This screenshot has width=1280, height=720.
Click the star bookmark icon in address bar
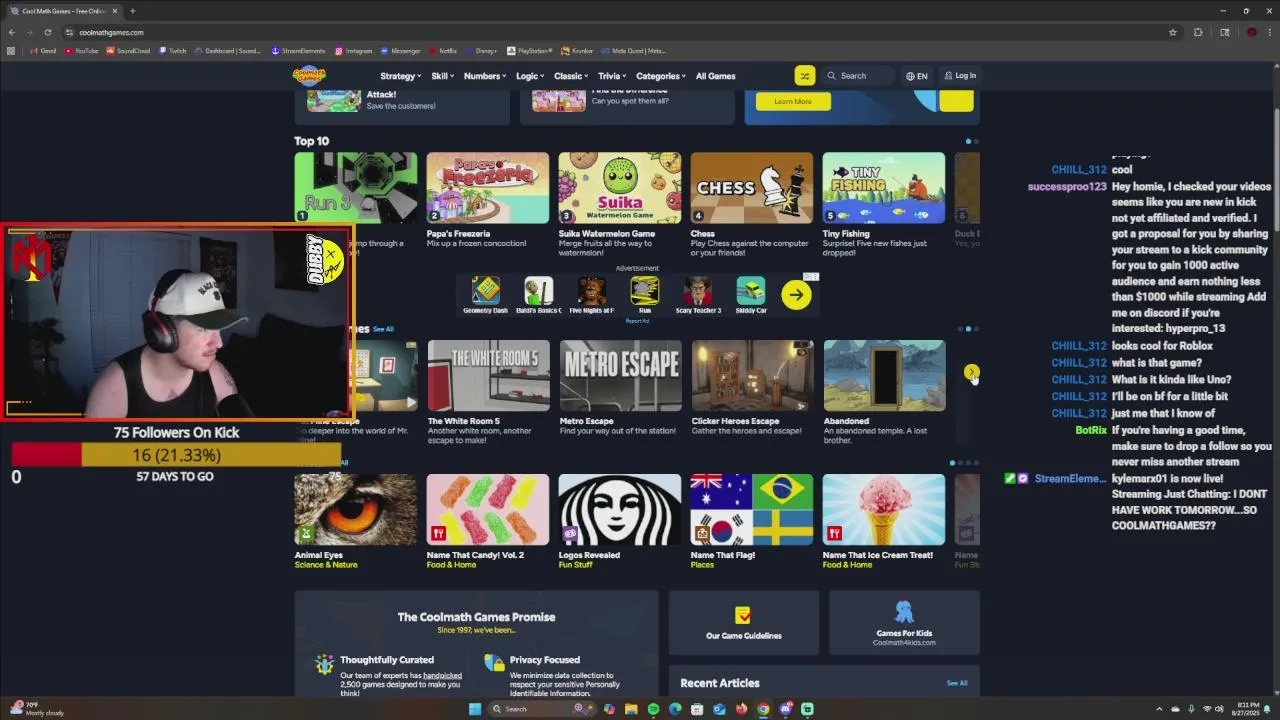pyautogui.click(x=1173, y=32)
